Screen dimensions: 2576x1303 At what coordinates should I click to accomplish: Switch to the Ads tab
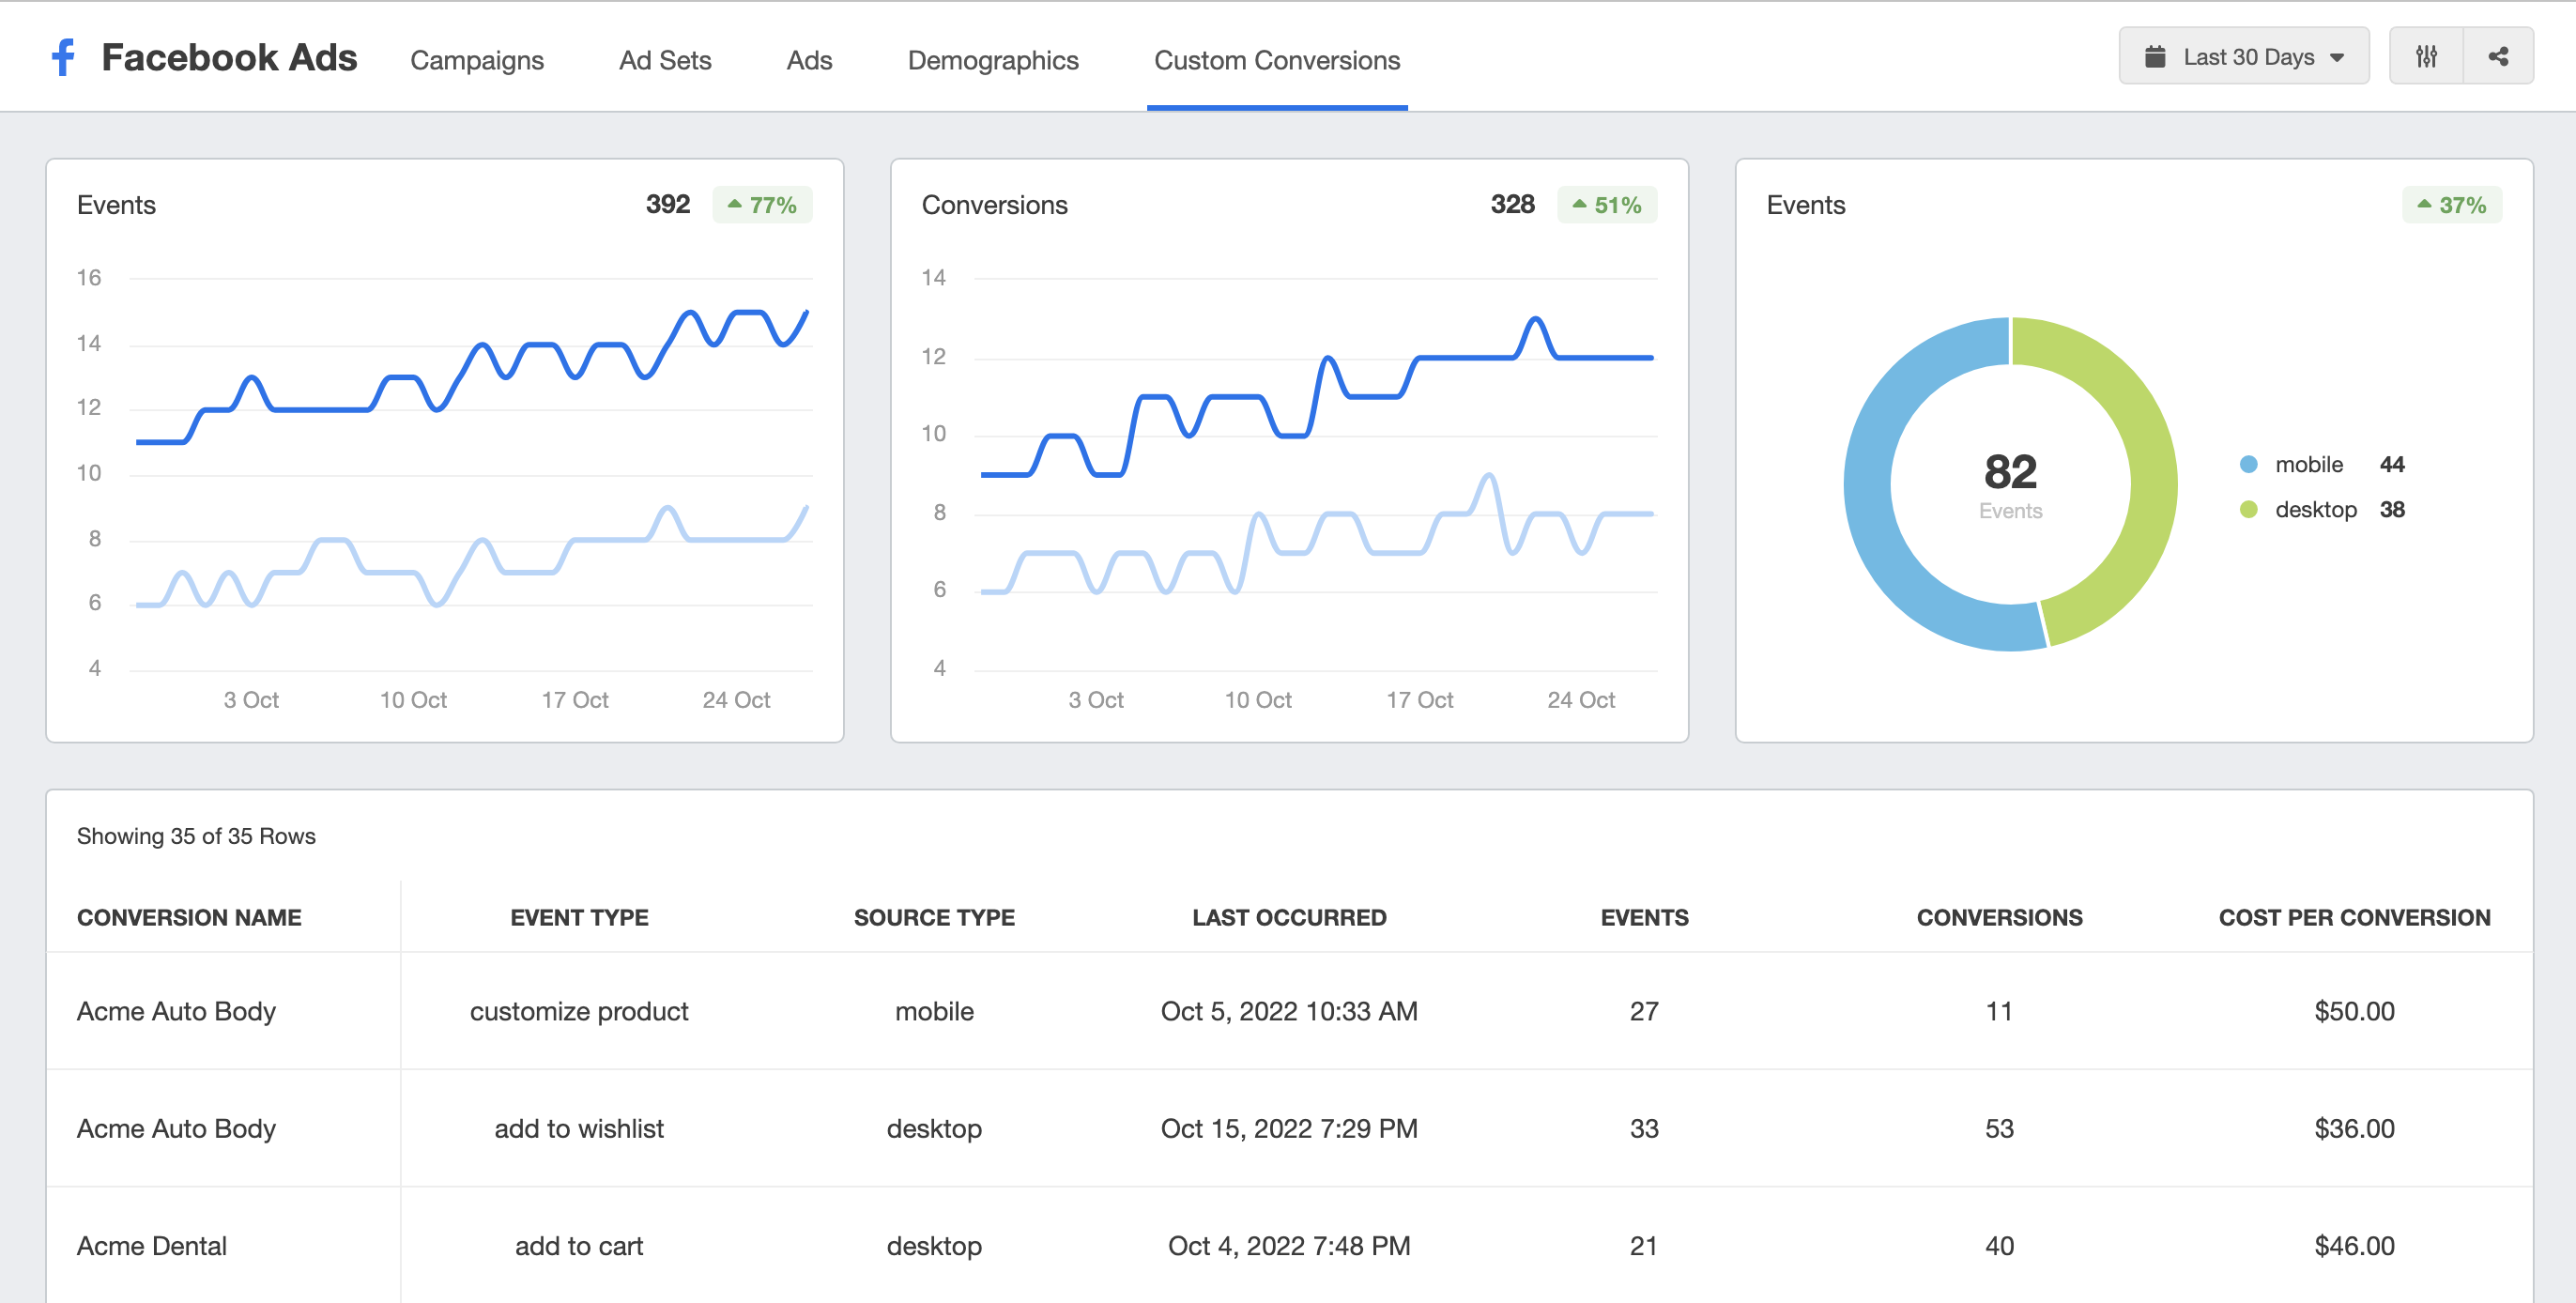pos(808,60)
